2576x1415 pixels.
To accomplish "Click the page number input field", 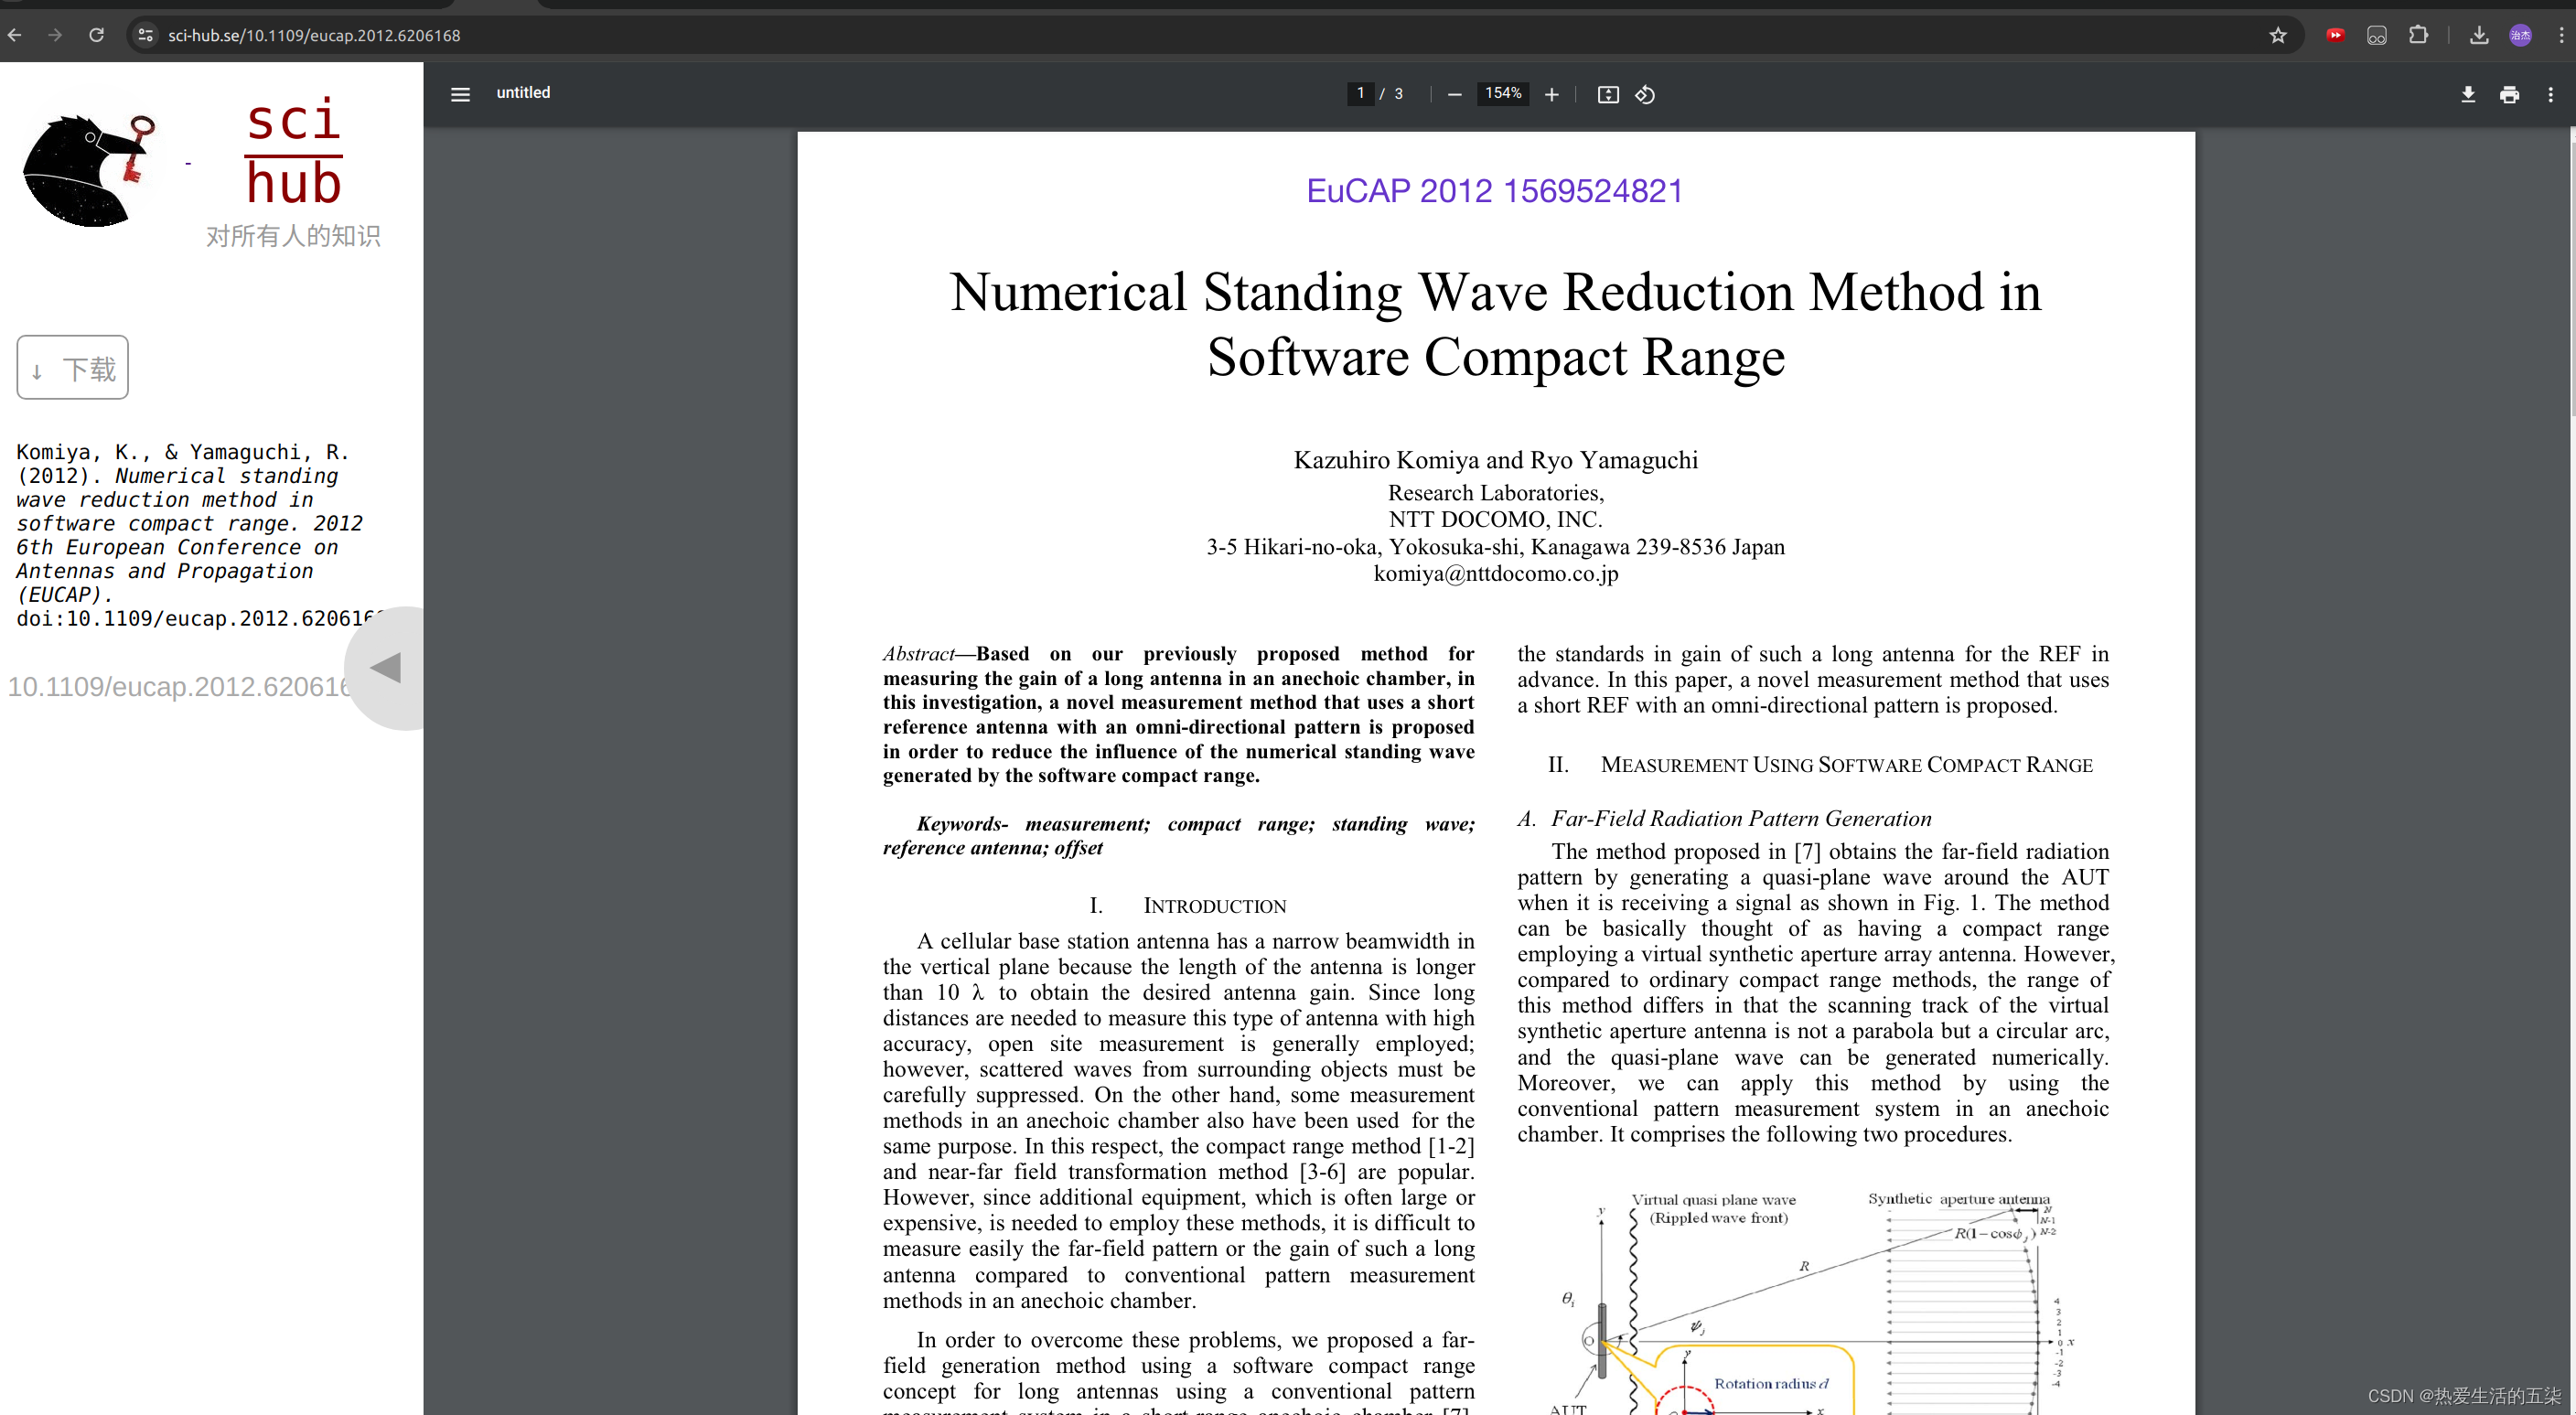I will click(1360, 93).
